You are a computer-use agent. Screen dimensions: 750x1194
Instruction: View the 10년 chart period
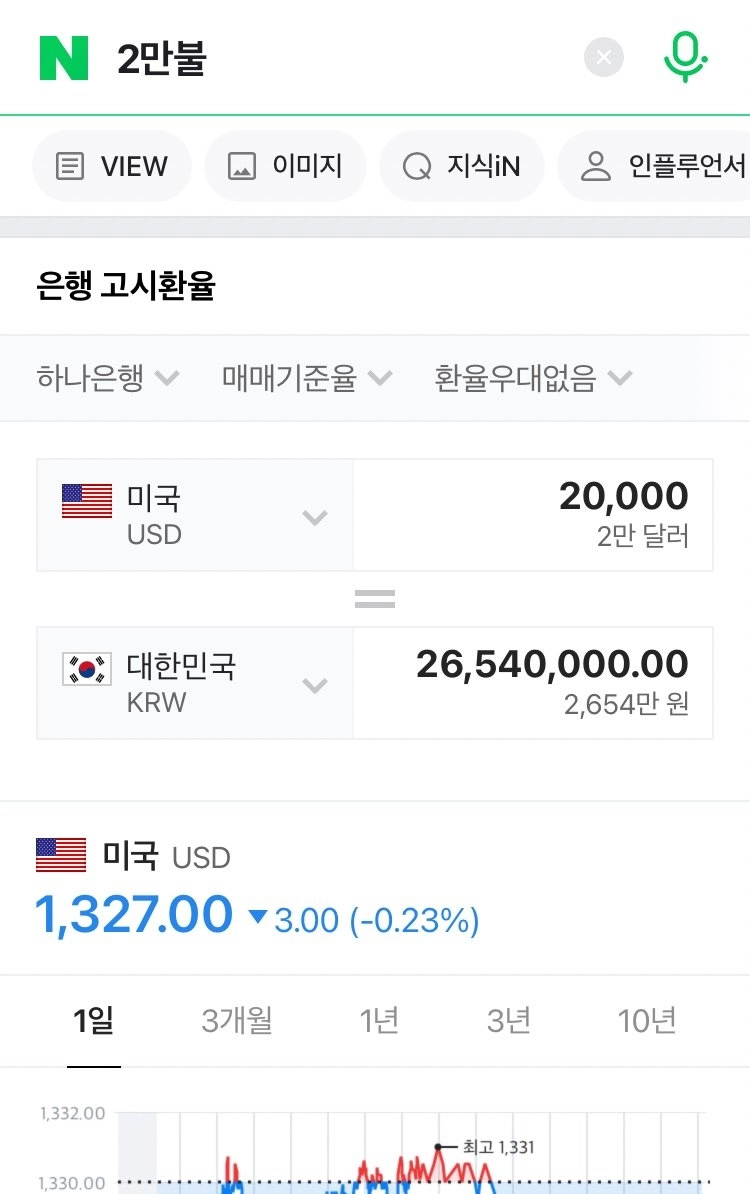click(646, 1021)
